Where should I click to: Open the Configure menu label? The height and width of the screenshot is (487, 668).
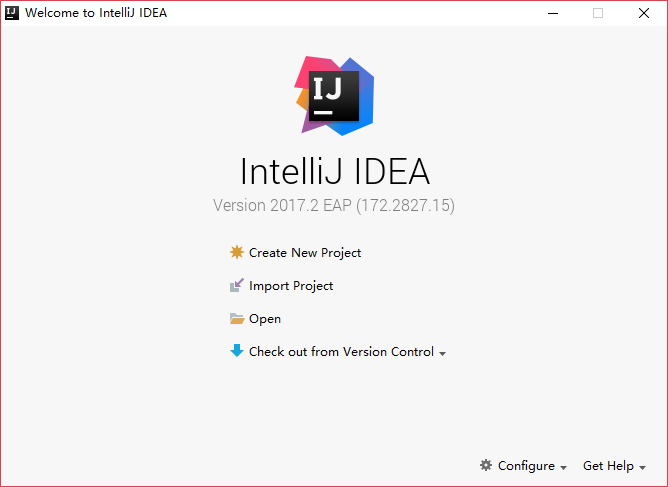tap(526, 466)
